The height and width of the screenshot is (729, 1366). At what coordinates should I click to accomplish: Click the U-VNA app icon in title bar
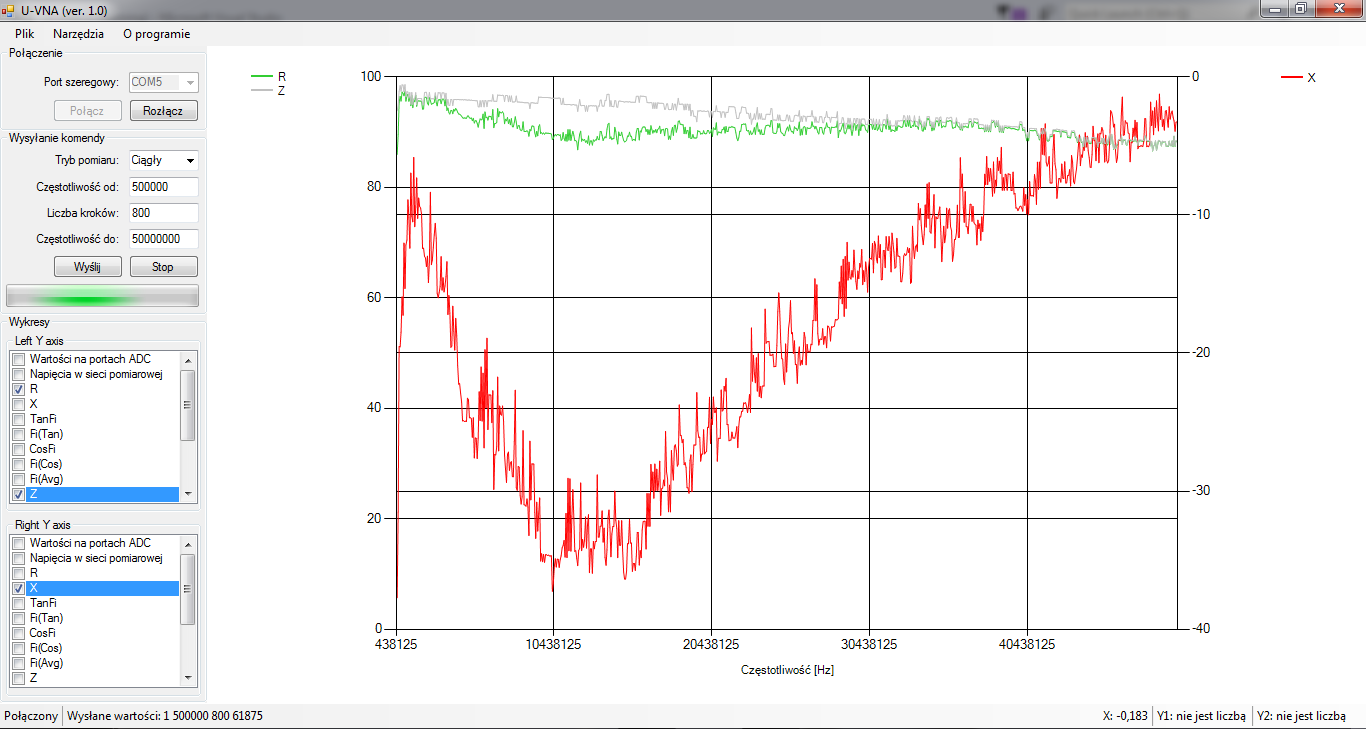[8, 10]
